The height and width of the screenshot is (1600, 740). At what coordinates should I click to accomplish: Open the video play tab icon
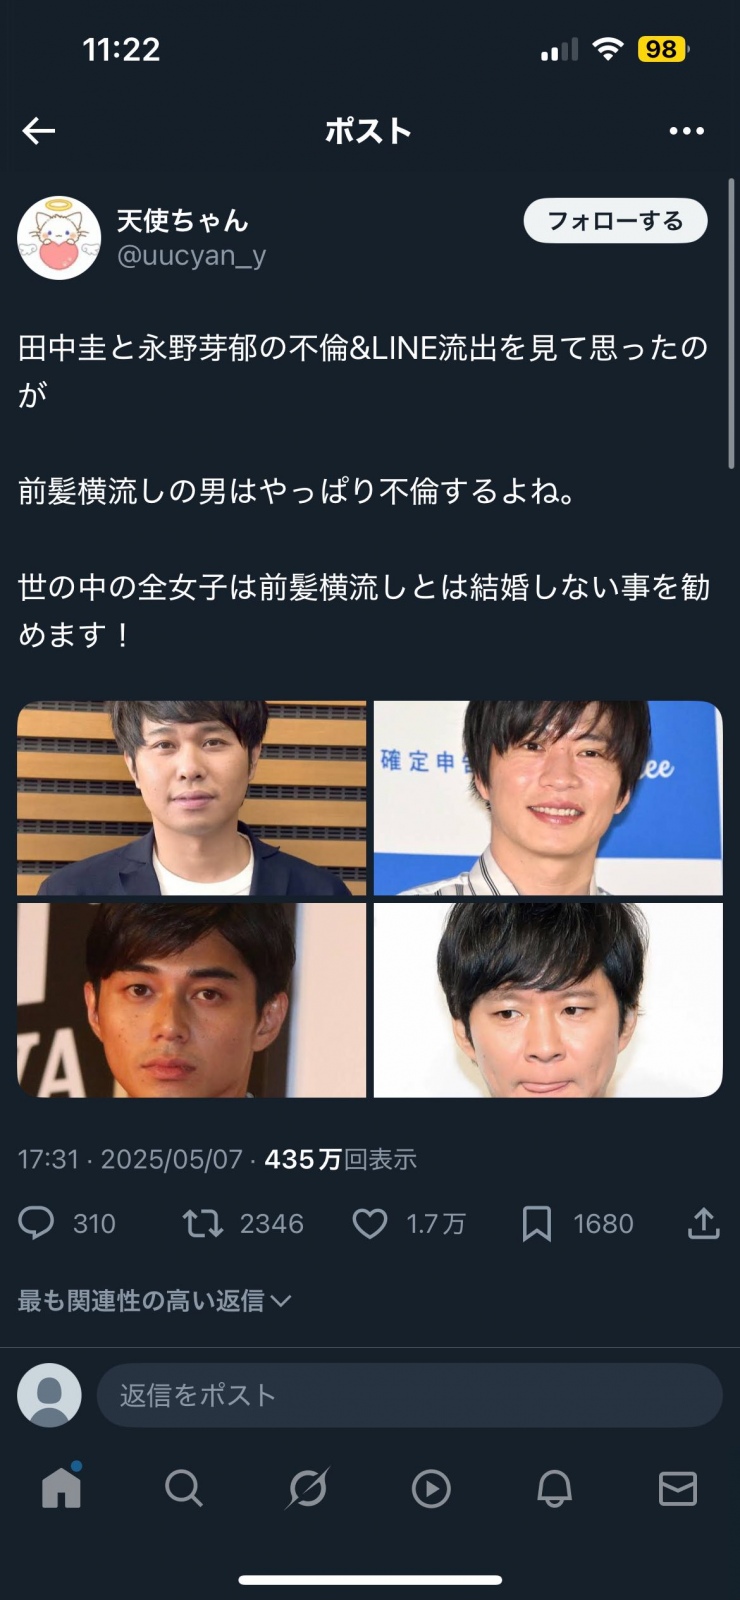[x=431, y=1488]
